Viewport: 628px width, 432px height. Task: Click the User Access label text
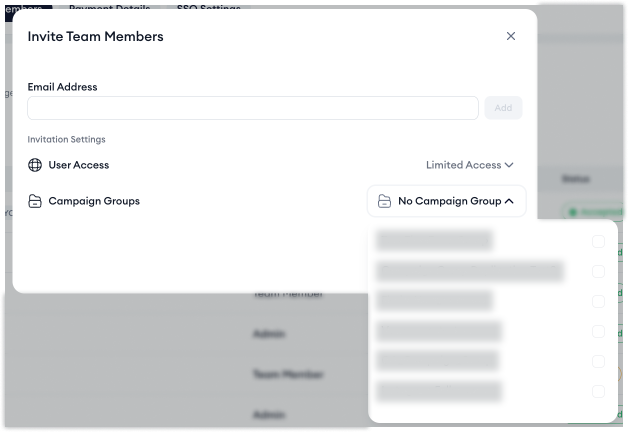tap(79, 165)
